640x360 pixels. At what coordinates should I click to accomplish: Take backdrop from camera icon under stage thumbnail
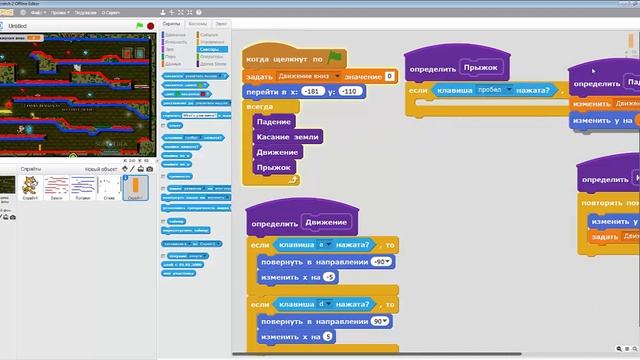point(13,217)
